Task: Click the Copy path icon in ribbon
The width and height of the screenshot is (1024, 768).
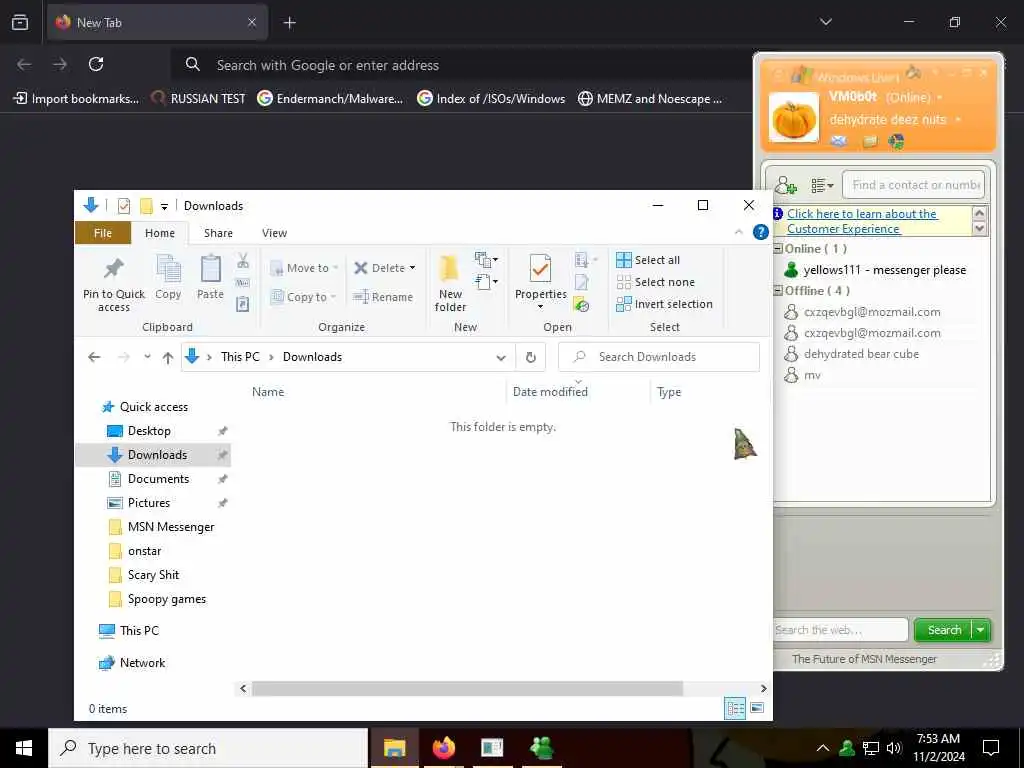Action: tap(243, 283)
